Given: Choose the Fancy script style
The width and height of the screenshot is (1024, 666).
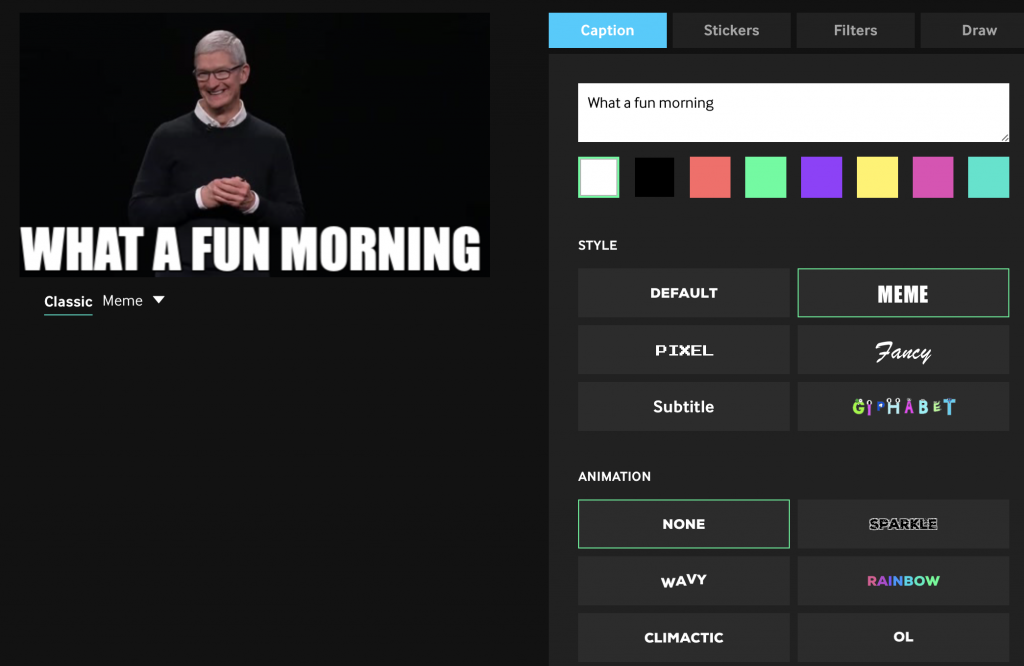Looking at the screenshot, I should coord(903,350).
